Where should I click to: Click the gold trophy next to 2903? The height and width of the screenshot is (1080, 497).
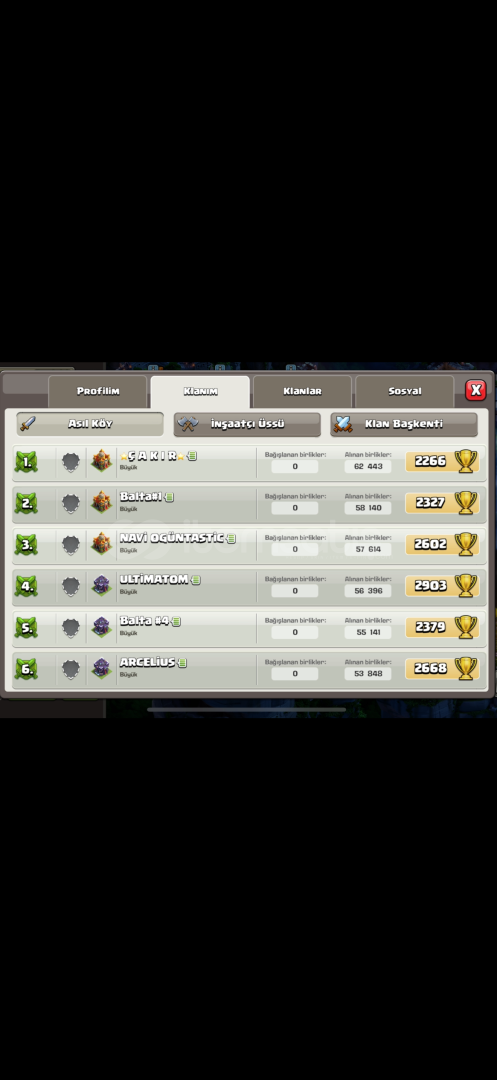pos(465,585)
